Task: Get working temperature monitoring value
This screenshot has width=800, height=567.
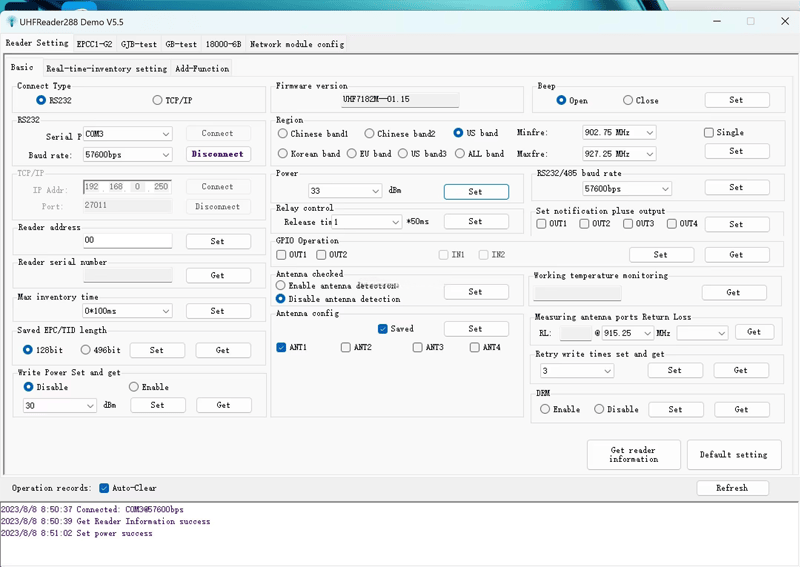Action: point(734,292)
